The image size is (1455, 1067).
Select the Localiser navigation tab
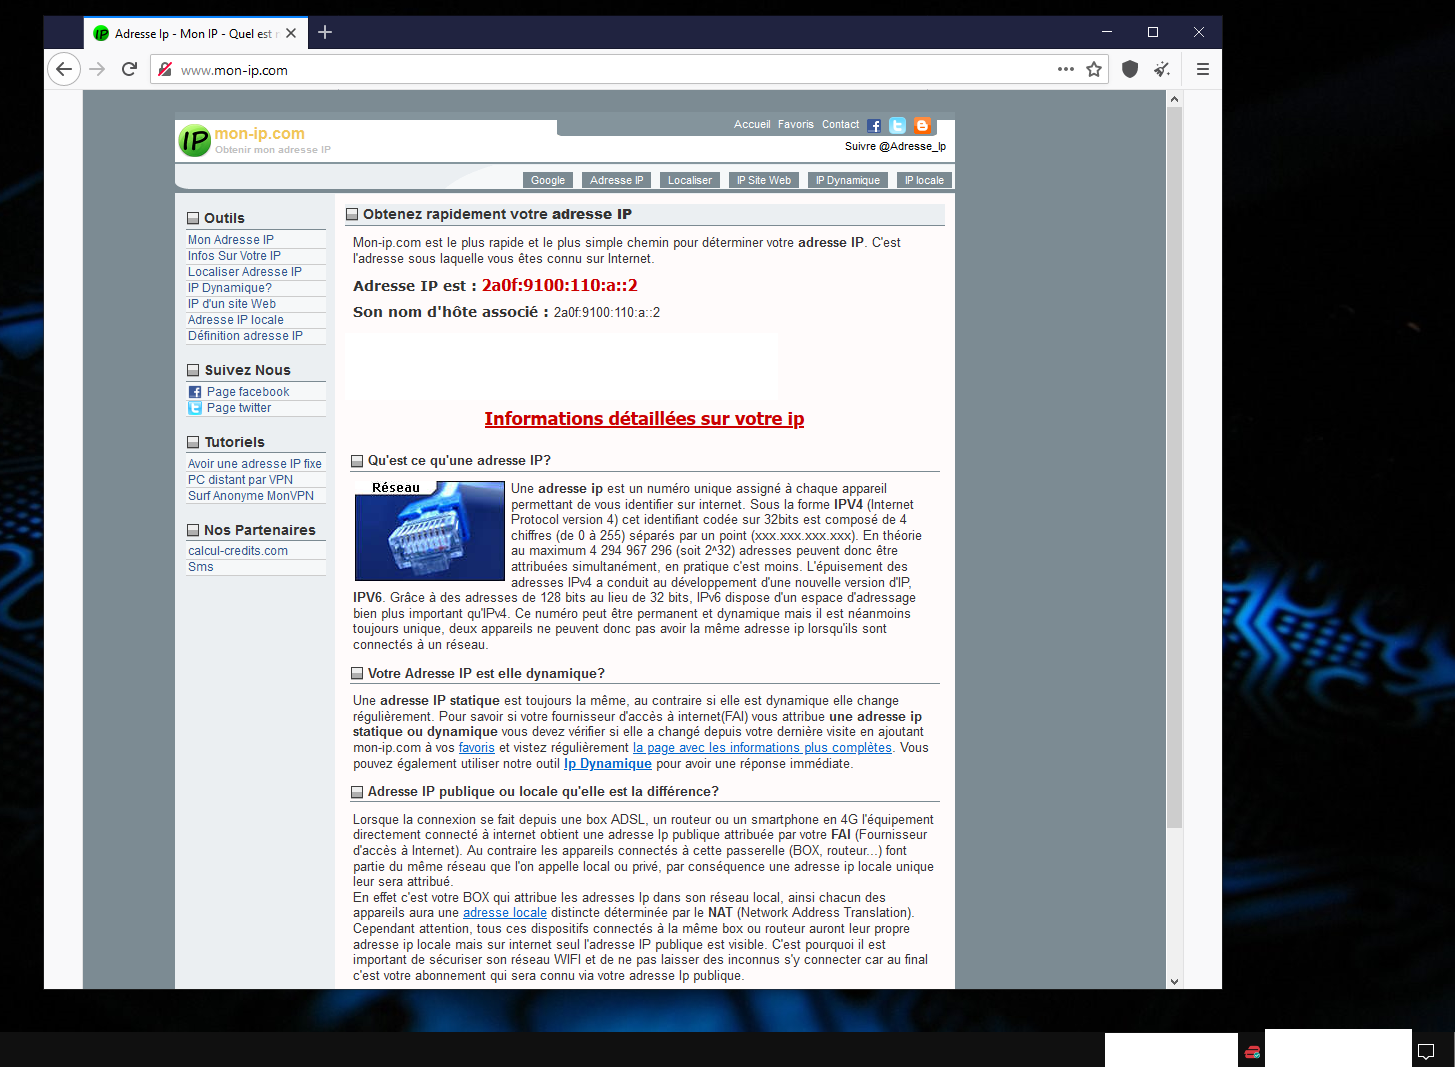(x=689, y=180)
